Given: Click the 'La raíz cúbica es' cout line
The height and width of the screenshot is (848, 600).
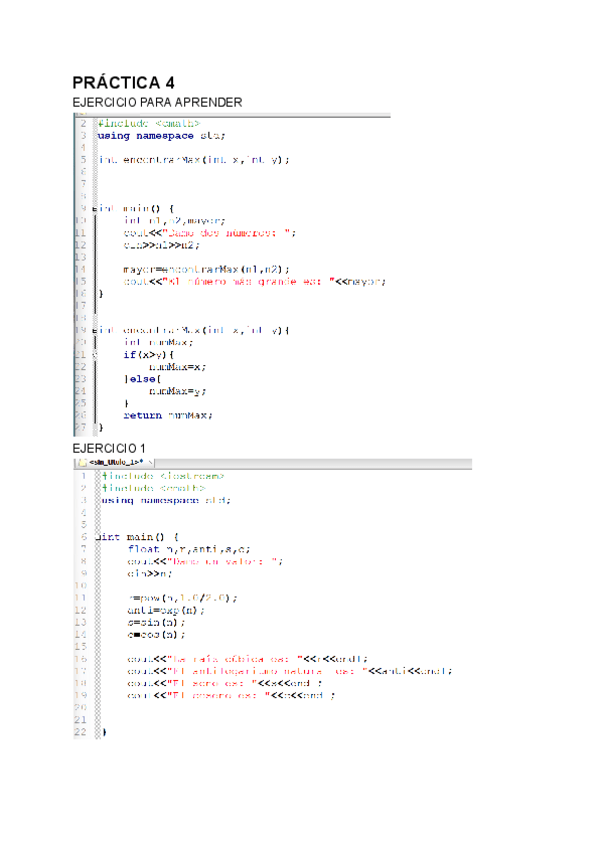Looking at the screenshot, I should (247, 659).
